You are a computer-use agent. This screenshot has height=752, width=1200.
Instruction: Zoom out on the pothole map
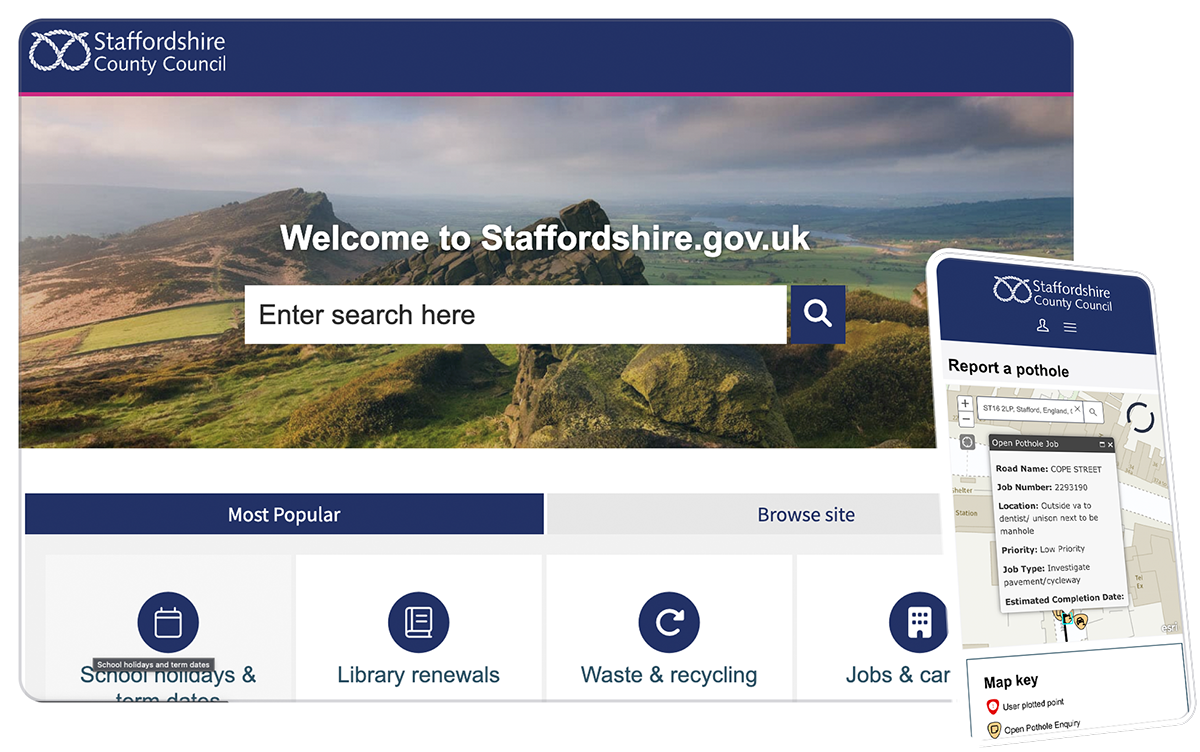point(965,420)
